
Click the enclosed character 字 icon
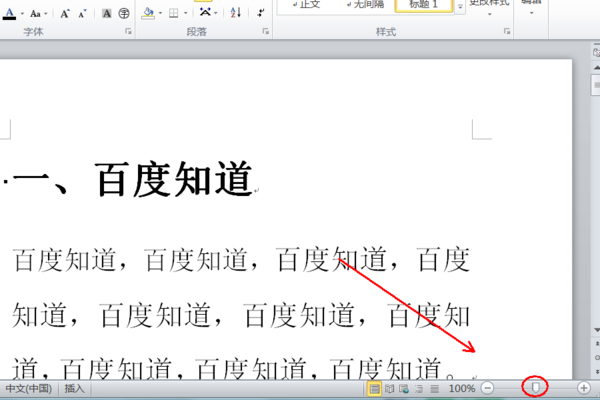[124, 14]
